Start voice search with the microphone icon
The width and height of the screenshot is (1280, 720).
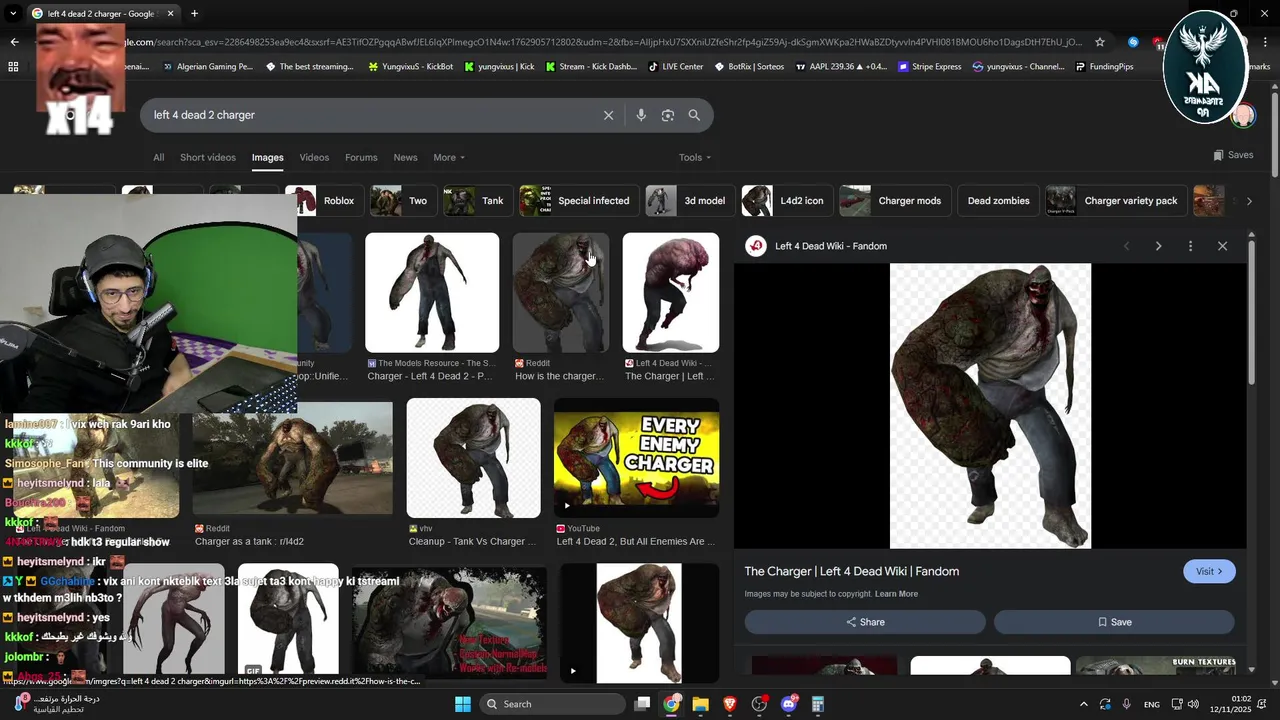641,115
